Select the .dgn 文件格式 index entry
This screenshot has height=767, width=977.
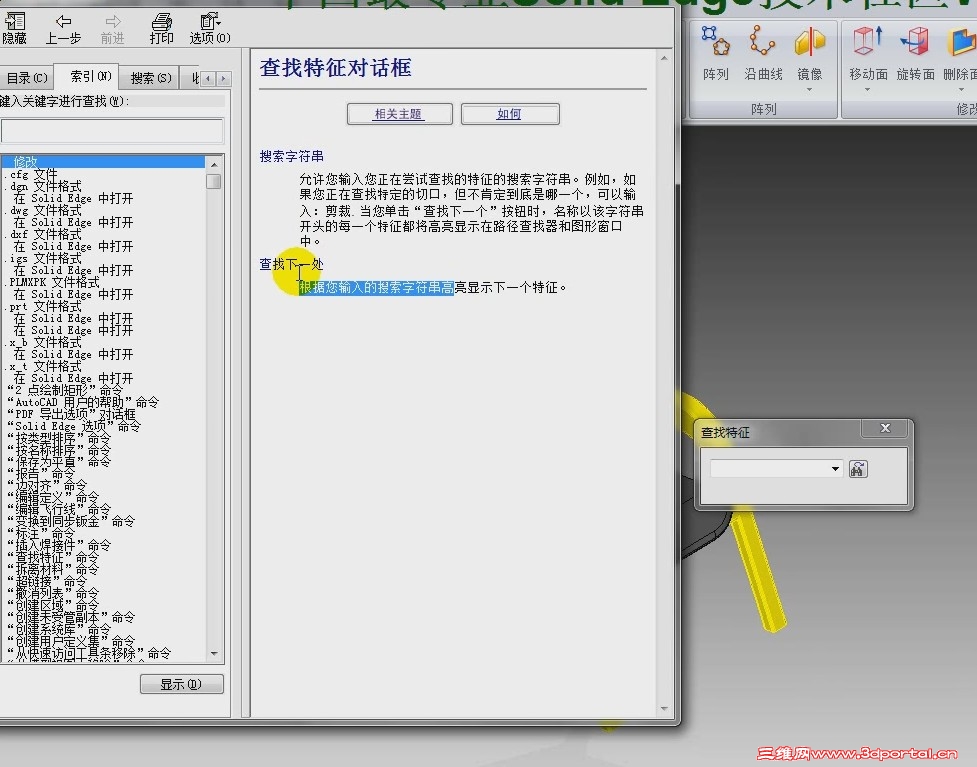click(x=44, y=186)
